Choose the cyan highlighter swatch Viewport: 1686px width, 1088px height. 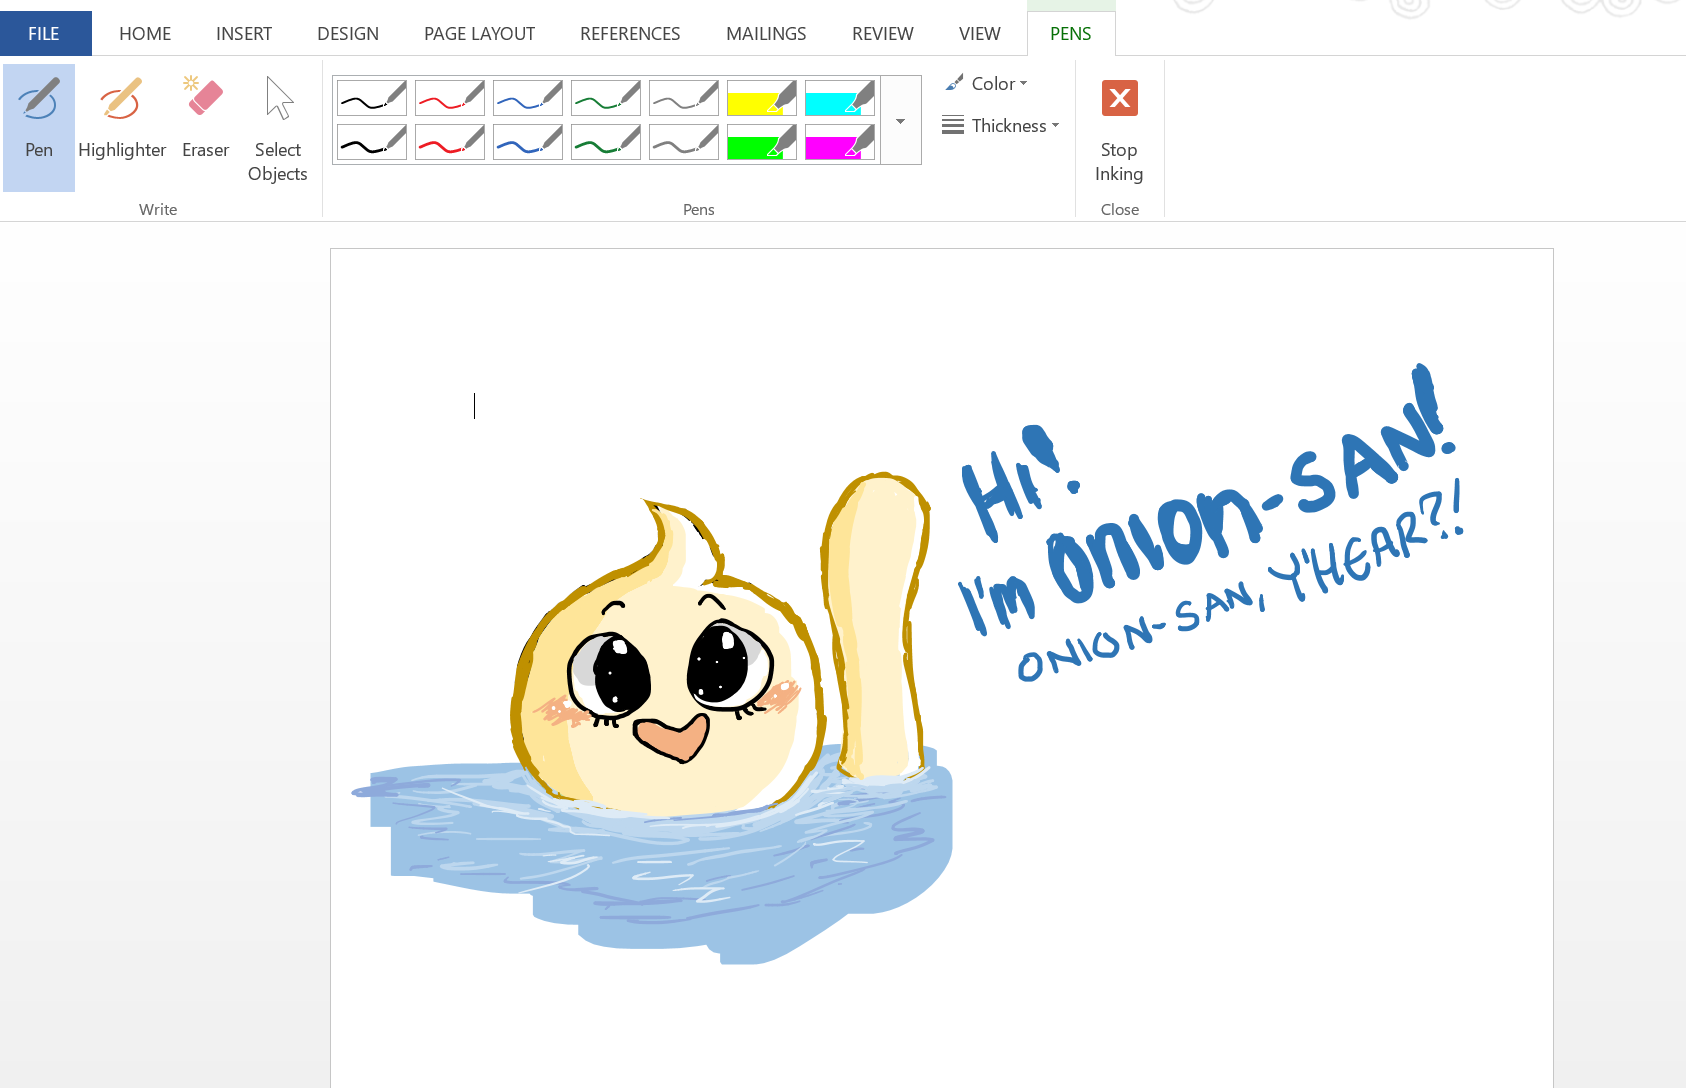tap(840, 98)
